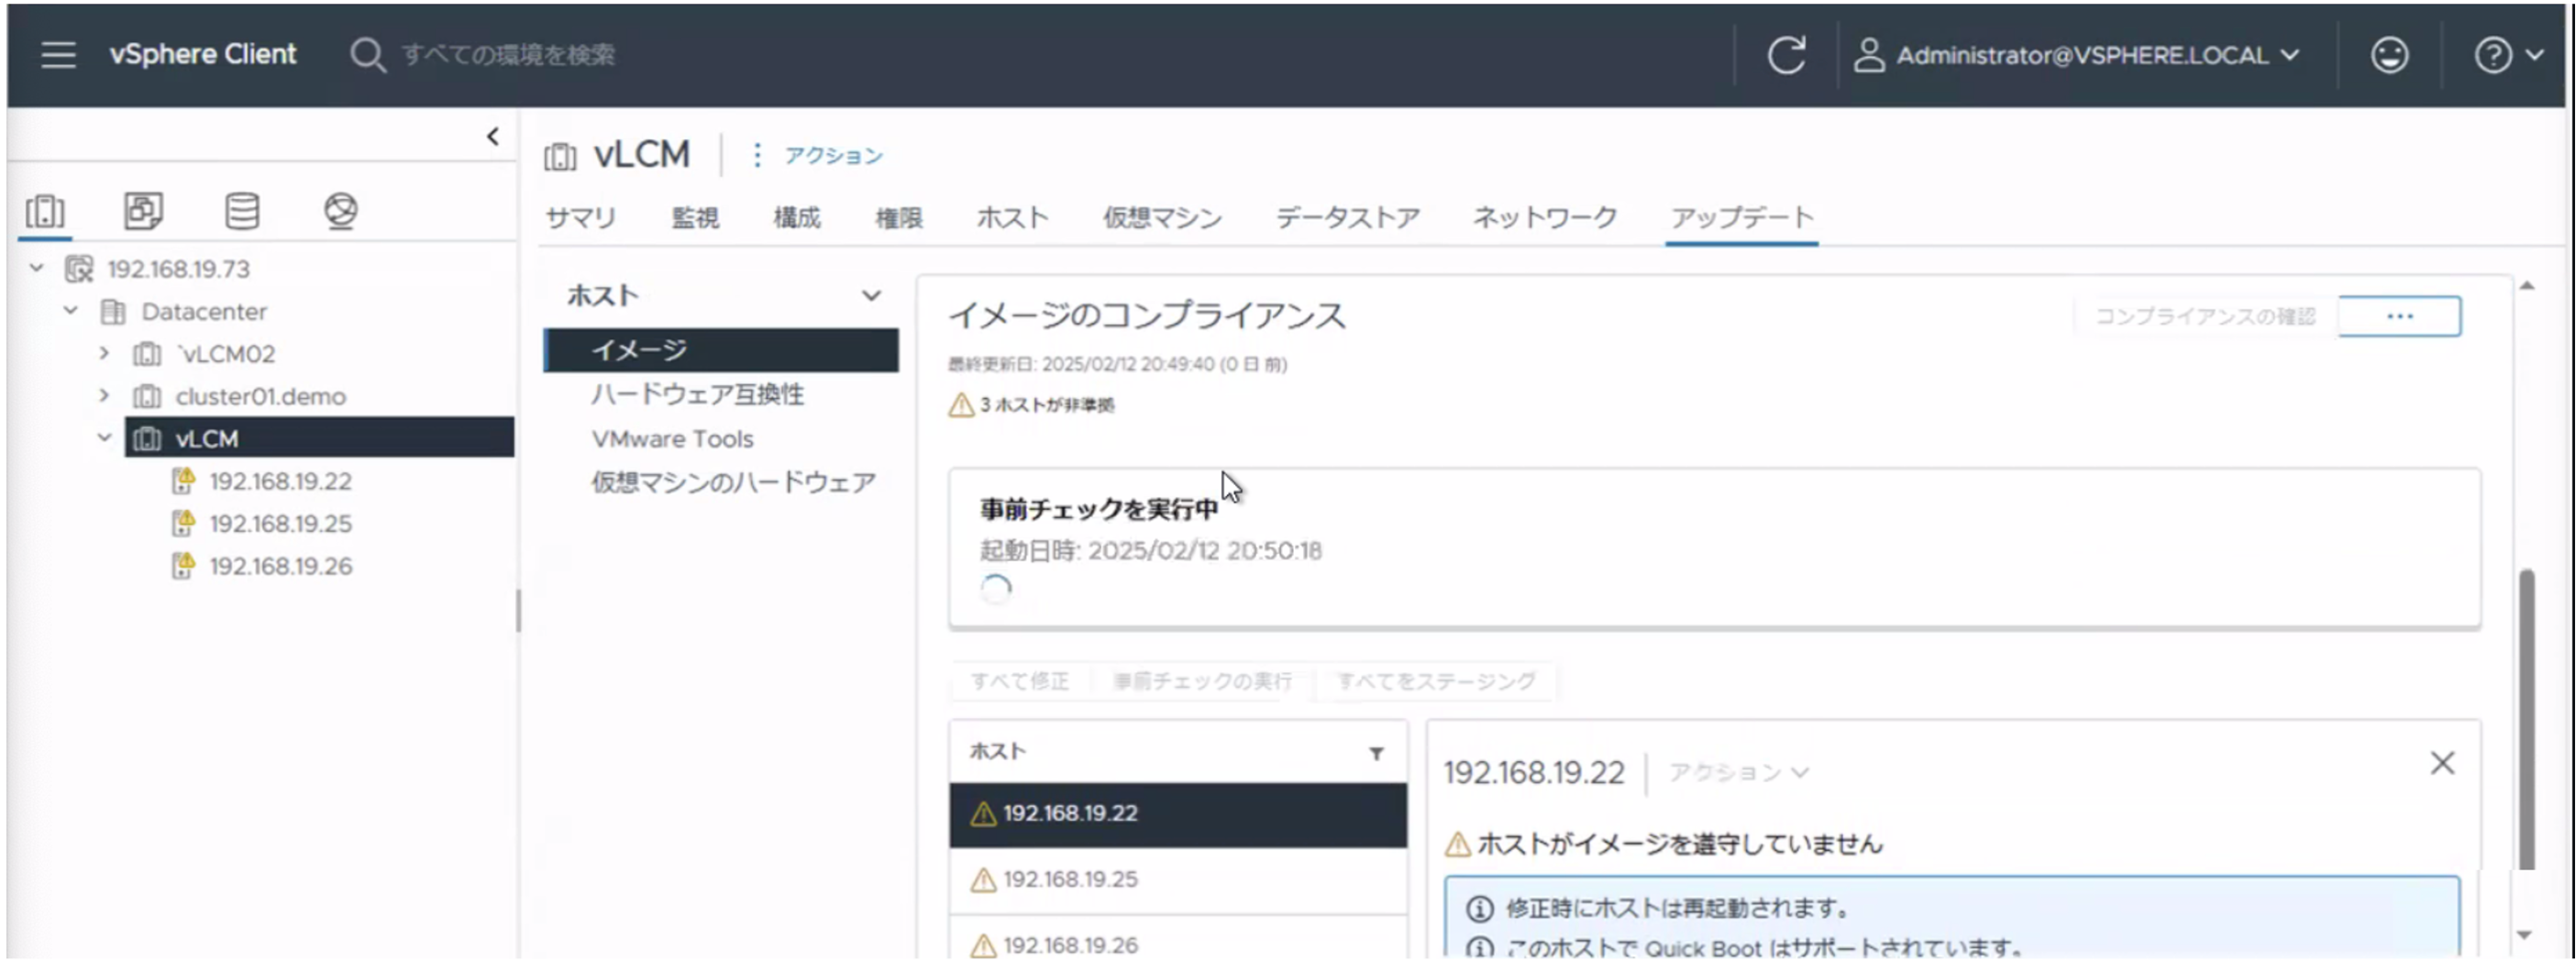Click the アクション link beside vLCM

[x=833, y=156]
